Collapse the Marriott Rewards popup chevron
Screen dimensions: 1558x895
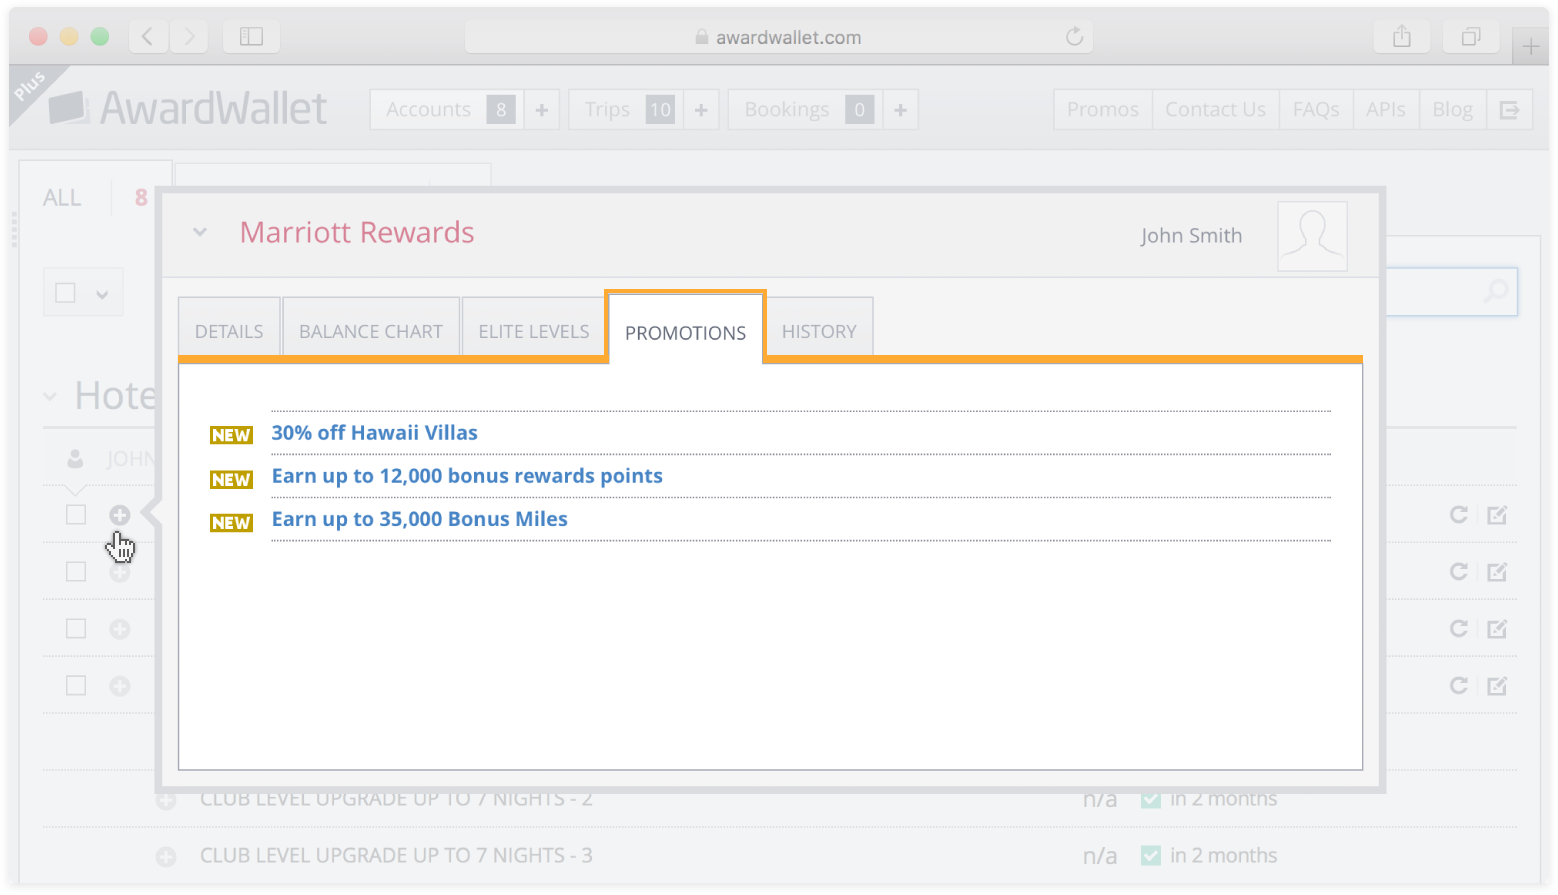pyautogui.click(x=200, y=232)
